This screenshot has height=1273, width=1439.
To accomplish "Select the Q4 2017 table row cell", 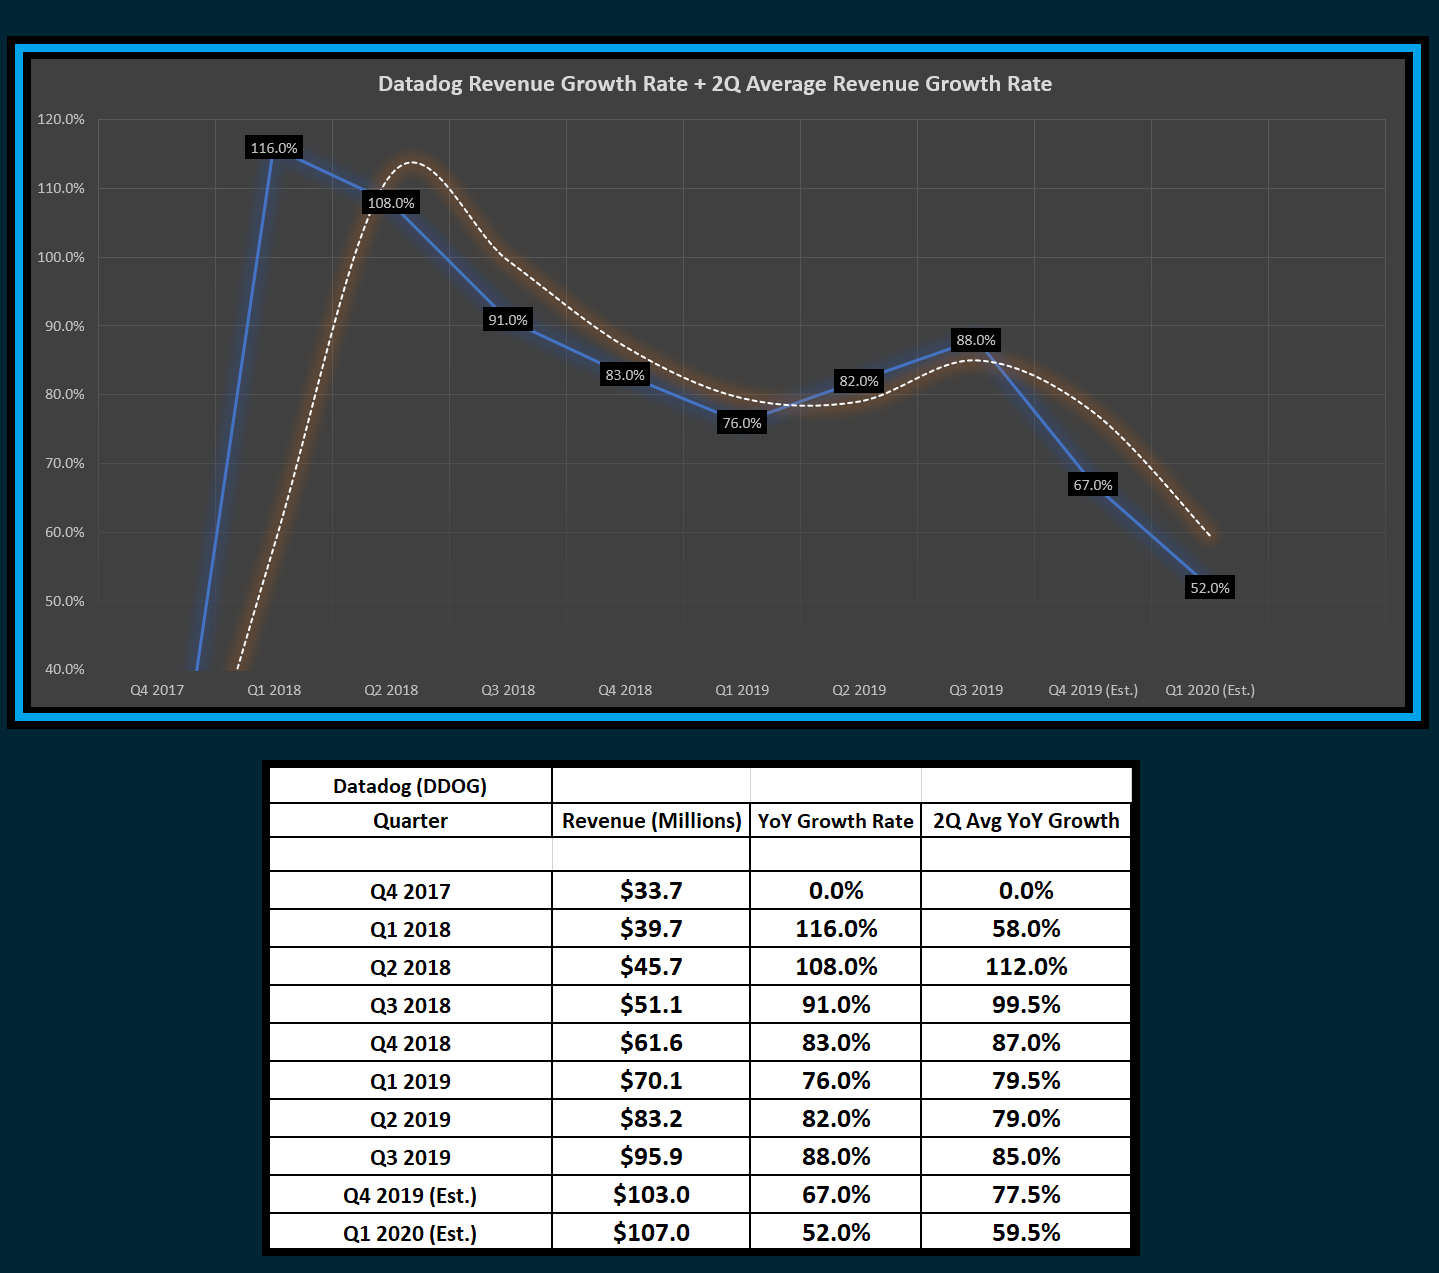I will coord(410,891).
